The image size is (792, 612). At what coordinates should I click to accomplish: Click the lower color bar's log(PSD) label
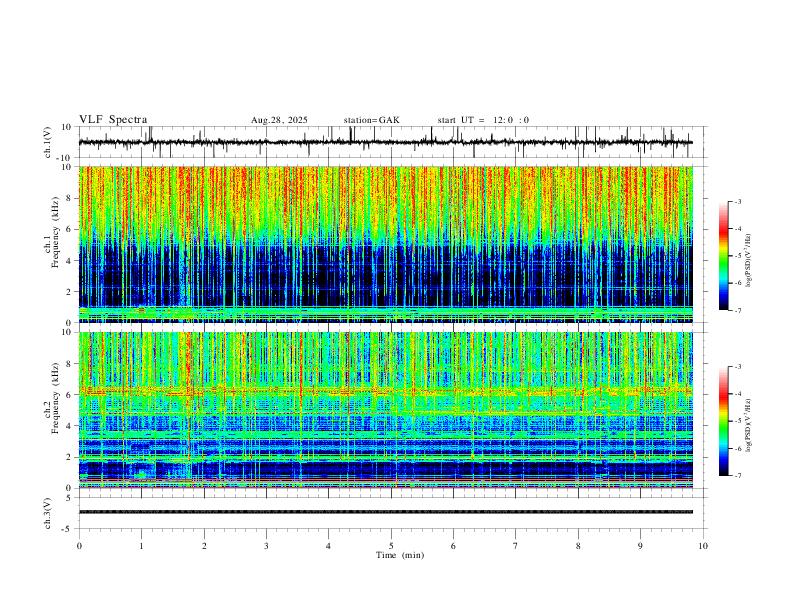click(748, 425)
